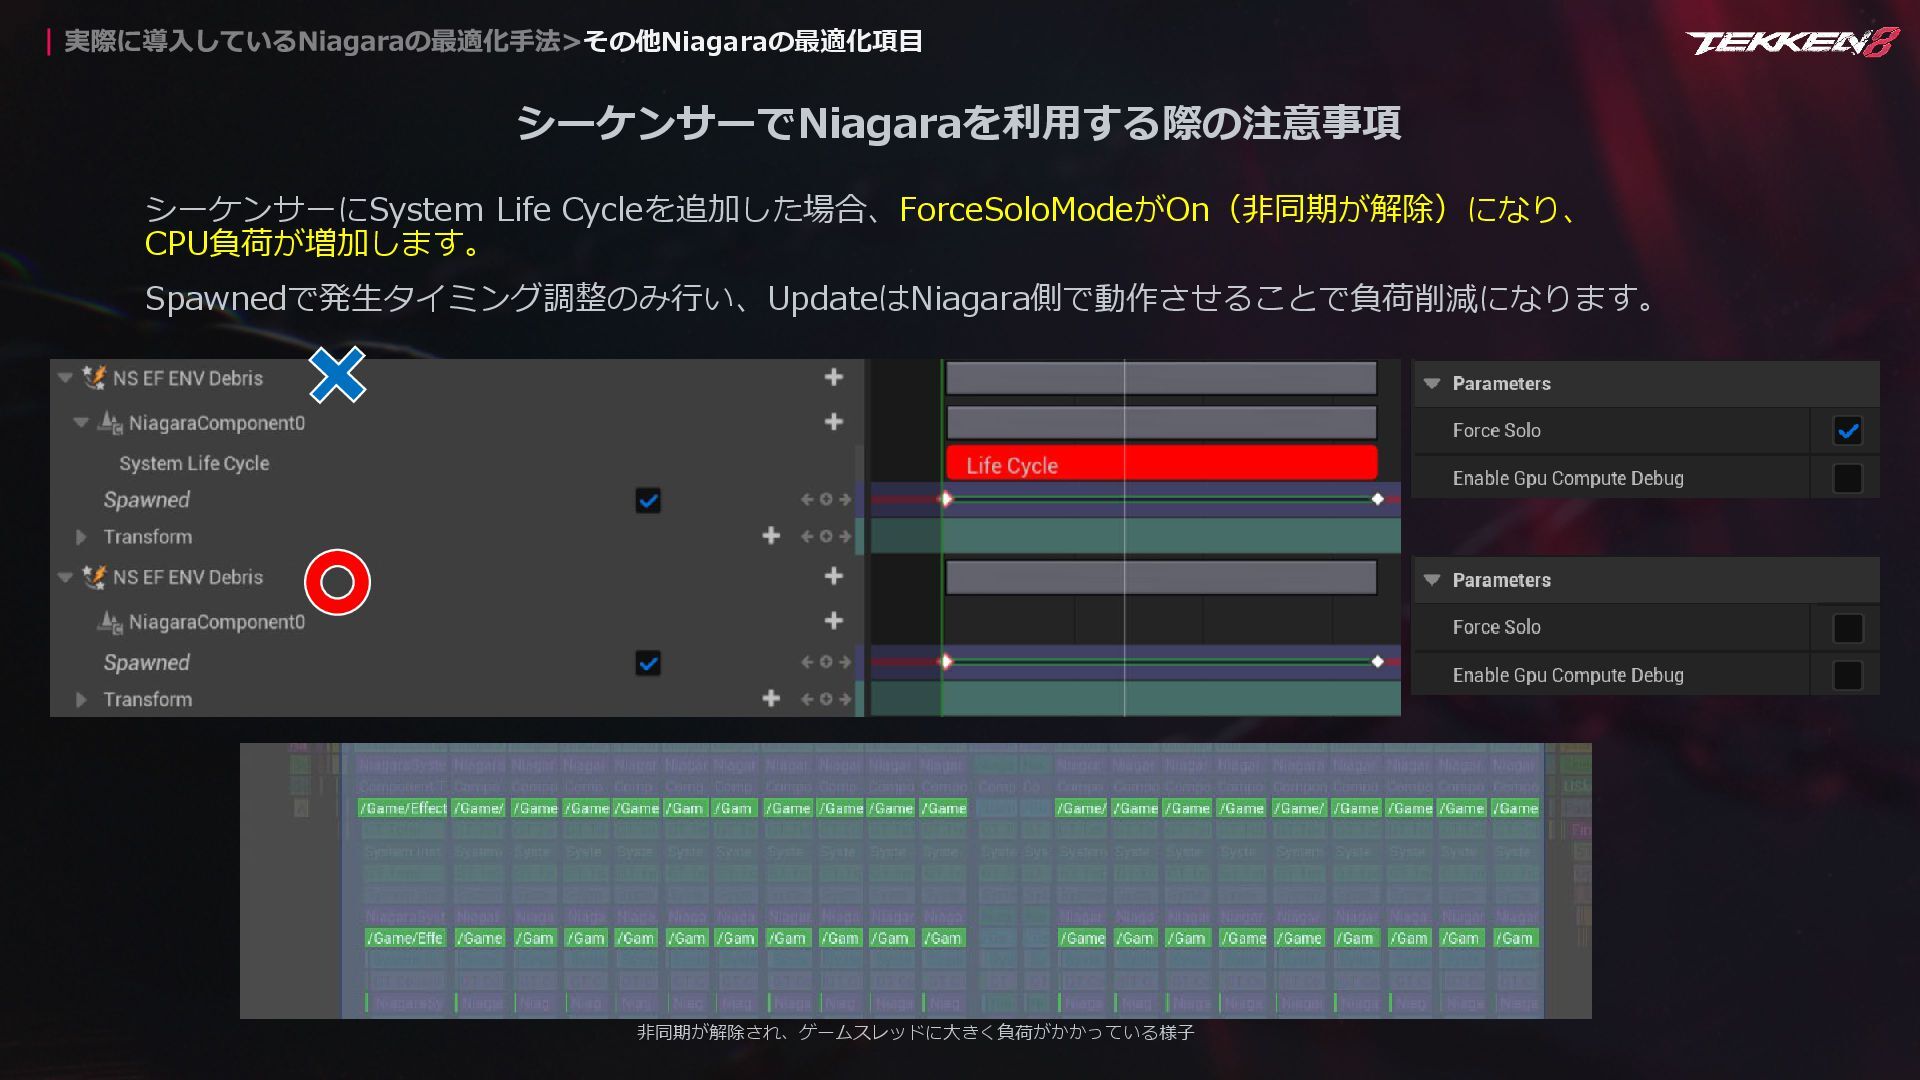The height and width of the screenshot is (1080, 1920).
Task: Select the System Life Cycle track
Action: 194,463
